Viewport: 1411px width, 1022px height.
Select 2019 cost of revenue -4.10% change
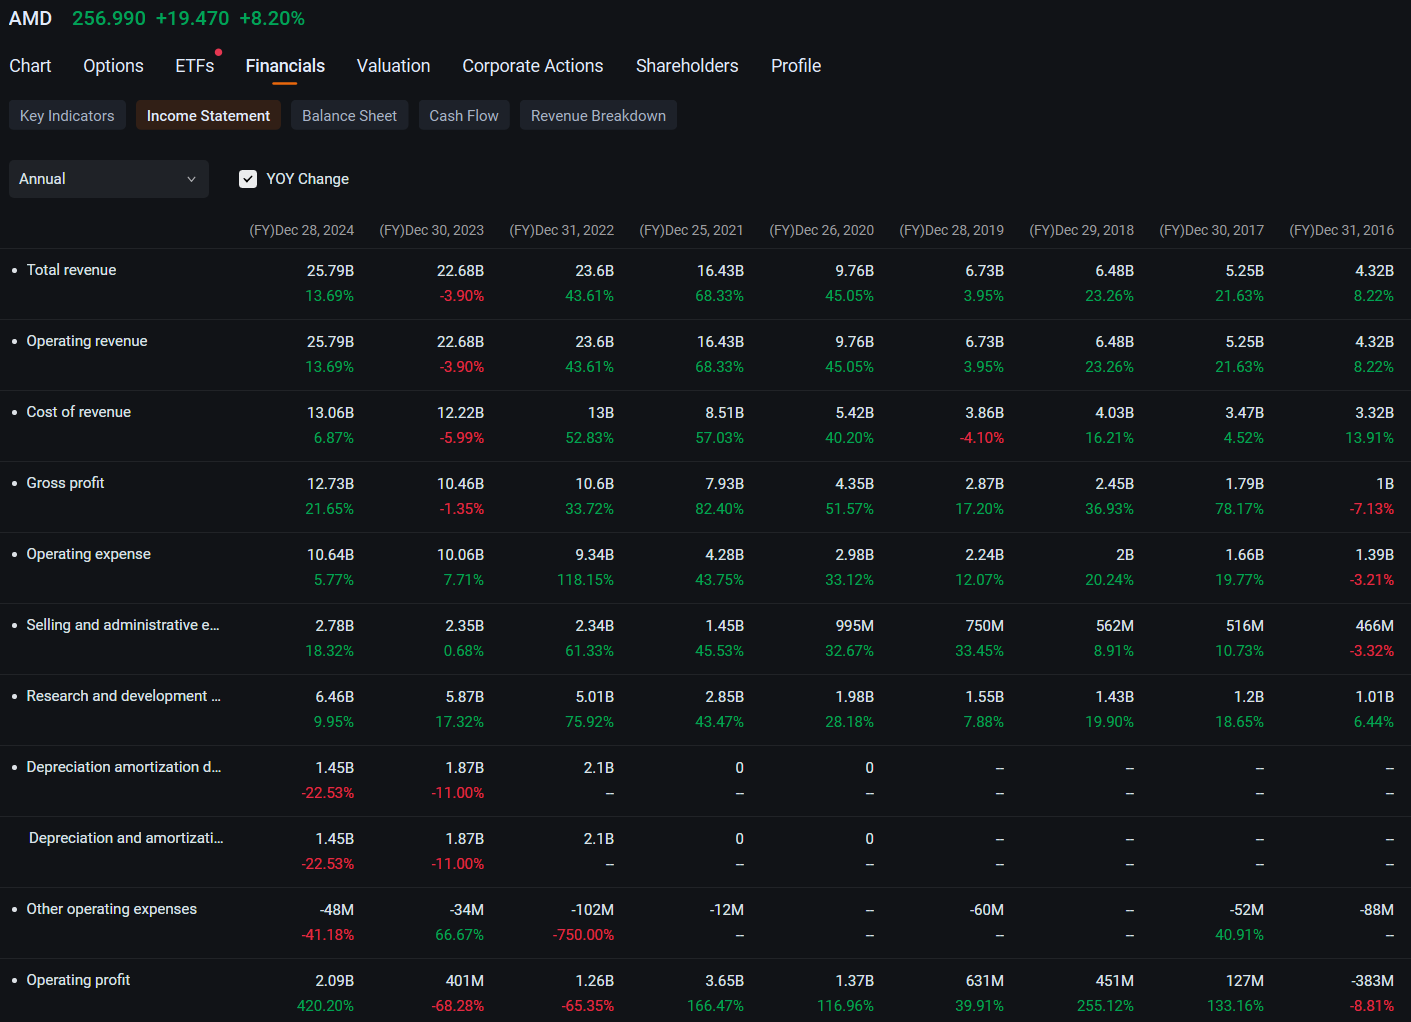pos(981,438)
